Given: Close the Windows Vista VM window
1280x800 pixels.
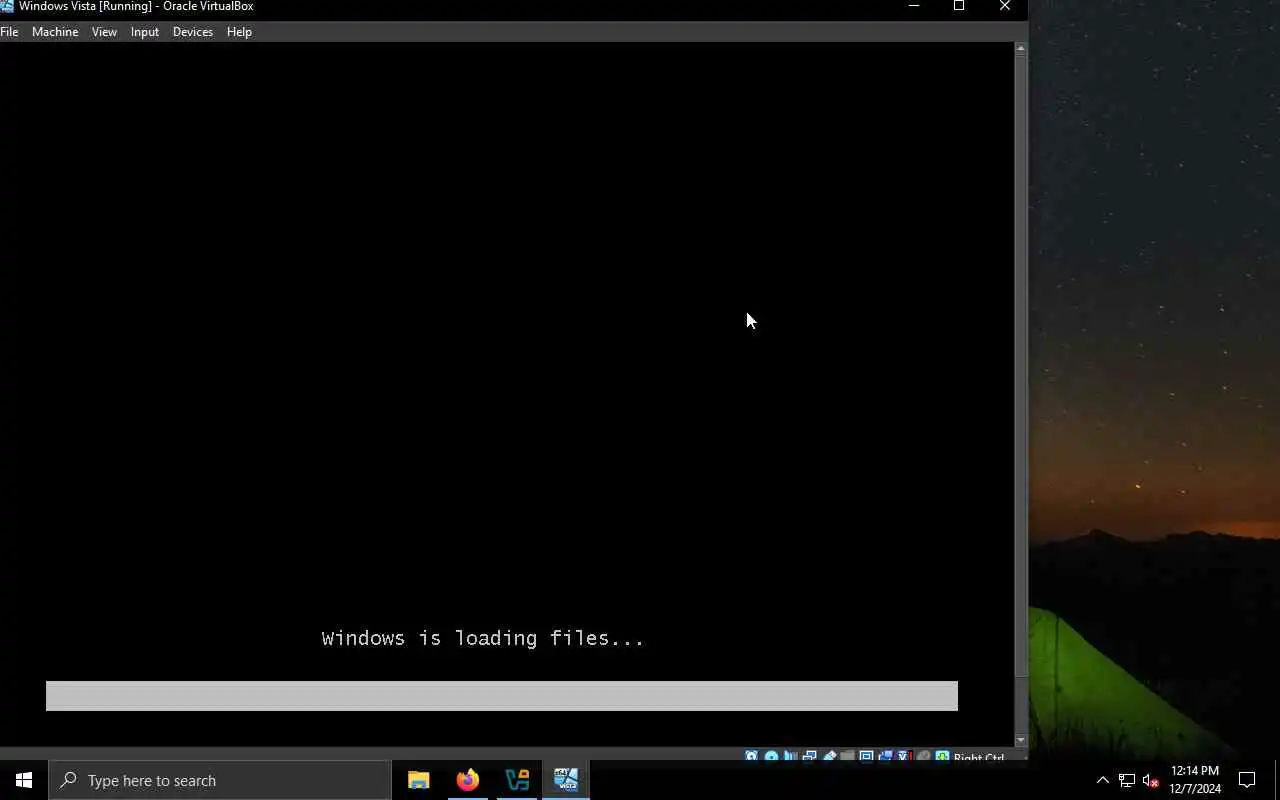Looking at the screenshot, I should coord(1005,6).
